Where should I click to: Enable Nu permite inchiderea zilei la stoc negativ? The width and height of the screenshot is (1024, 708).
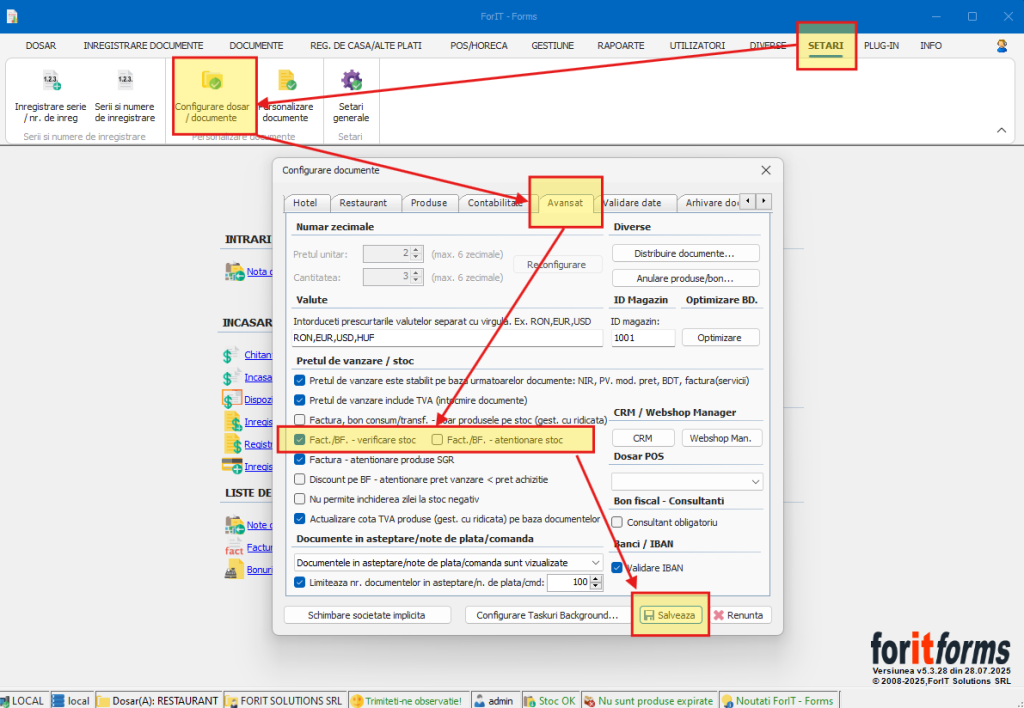[300, 499]
